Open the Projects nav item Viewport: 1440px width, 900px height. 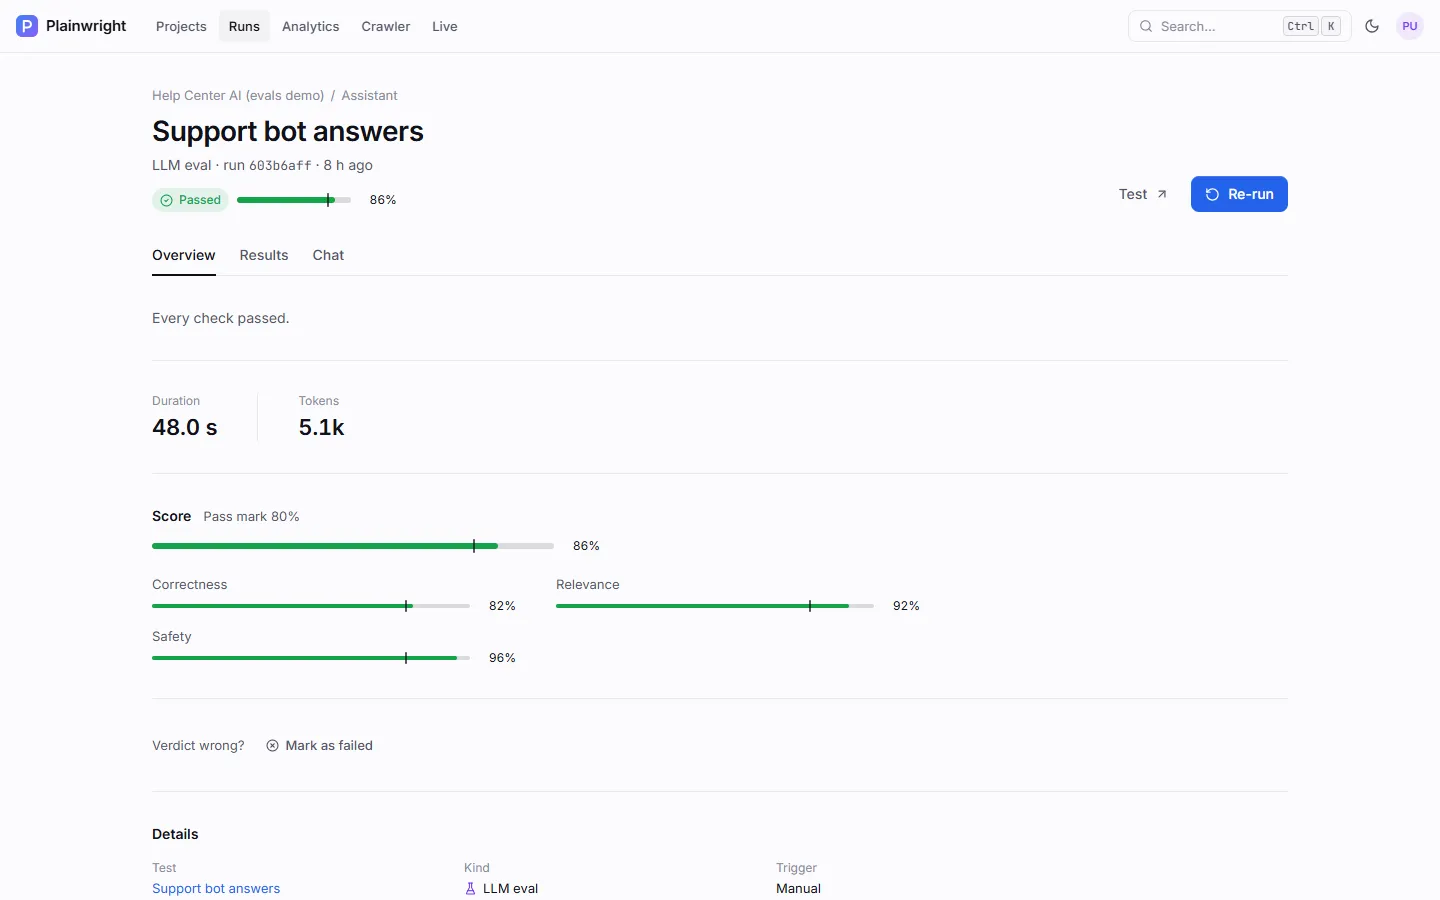tap(181, 26)
